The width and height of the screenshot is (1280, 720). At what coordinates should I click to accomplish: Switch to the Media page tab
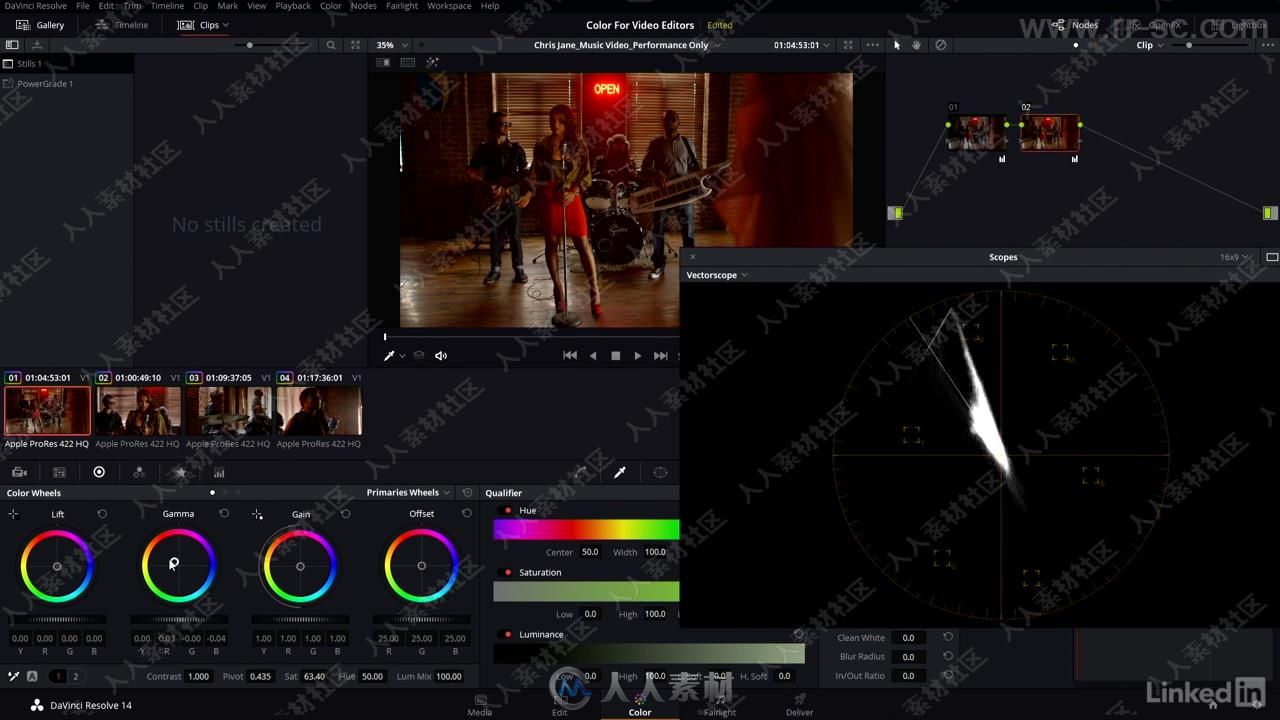480,705
